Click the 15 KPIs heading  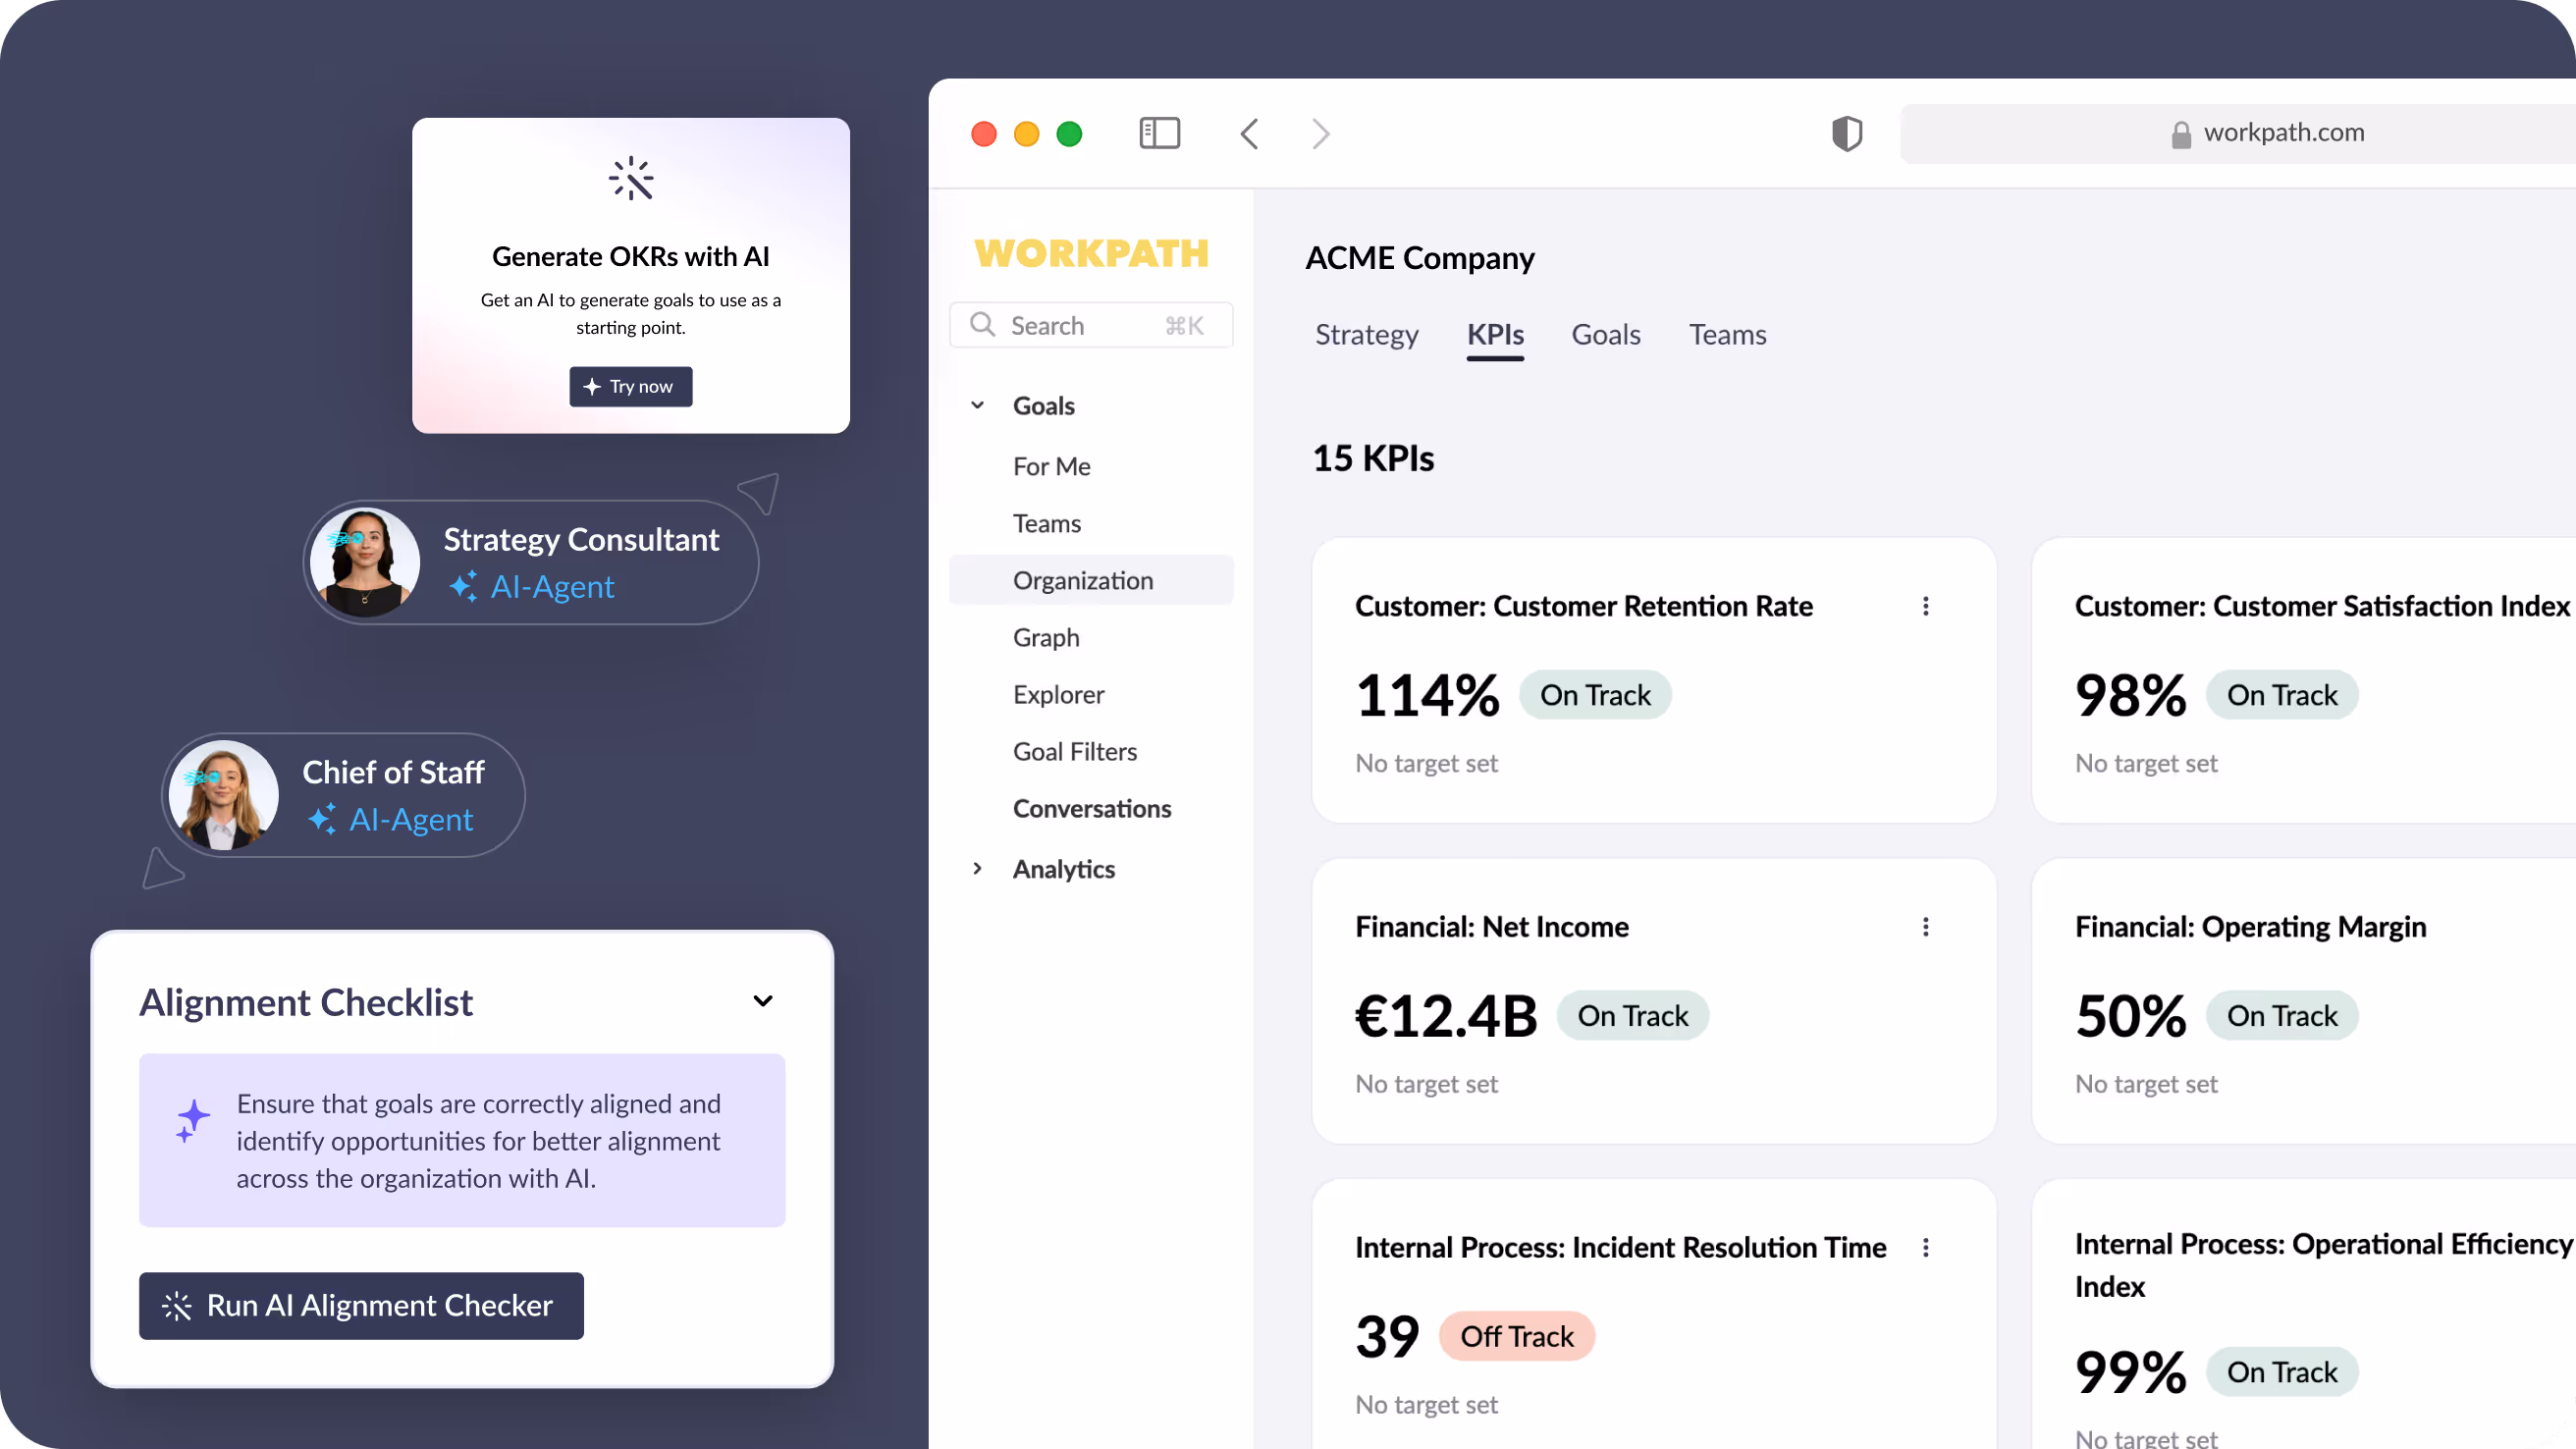1372,458
